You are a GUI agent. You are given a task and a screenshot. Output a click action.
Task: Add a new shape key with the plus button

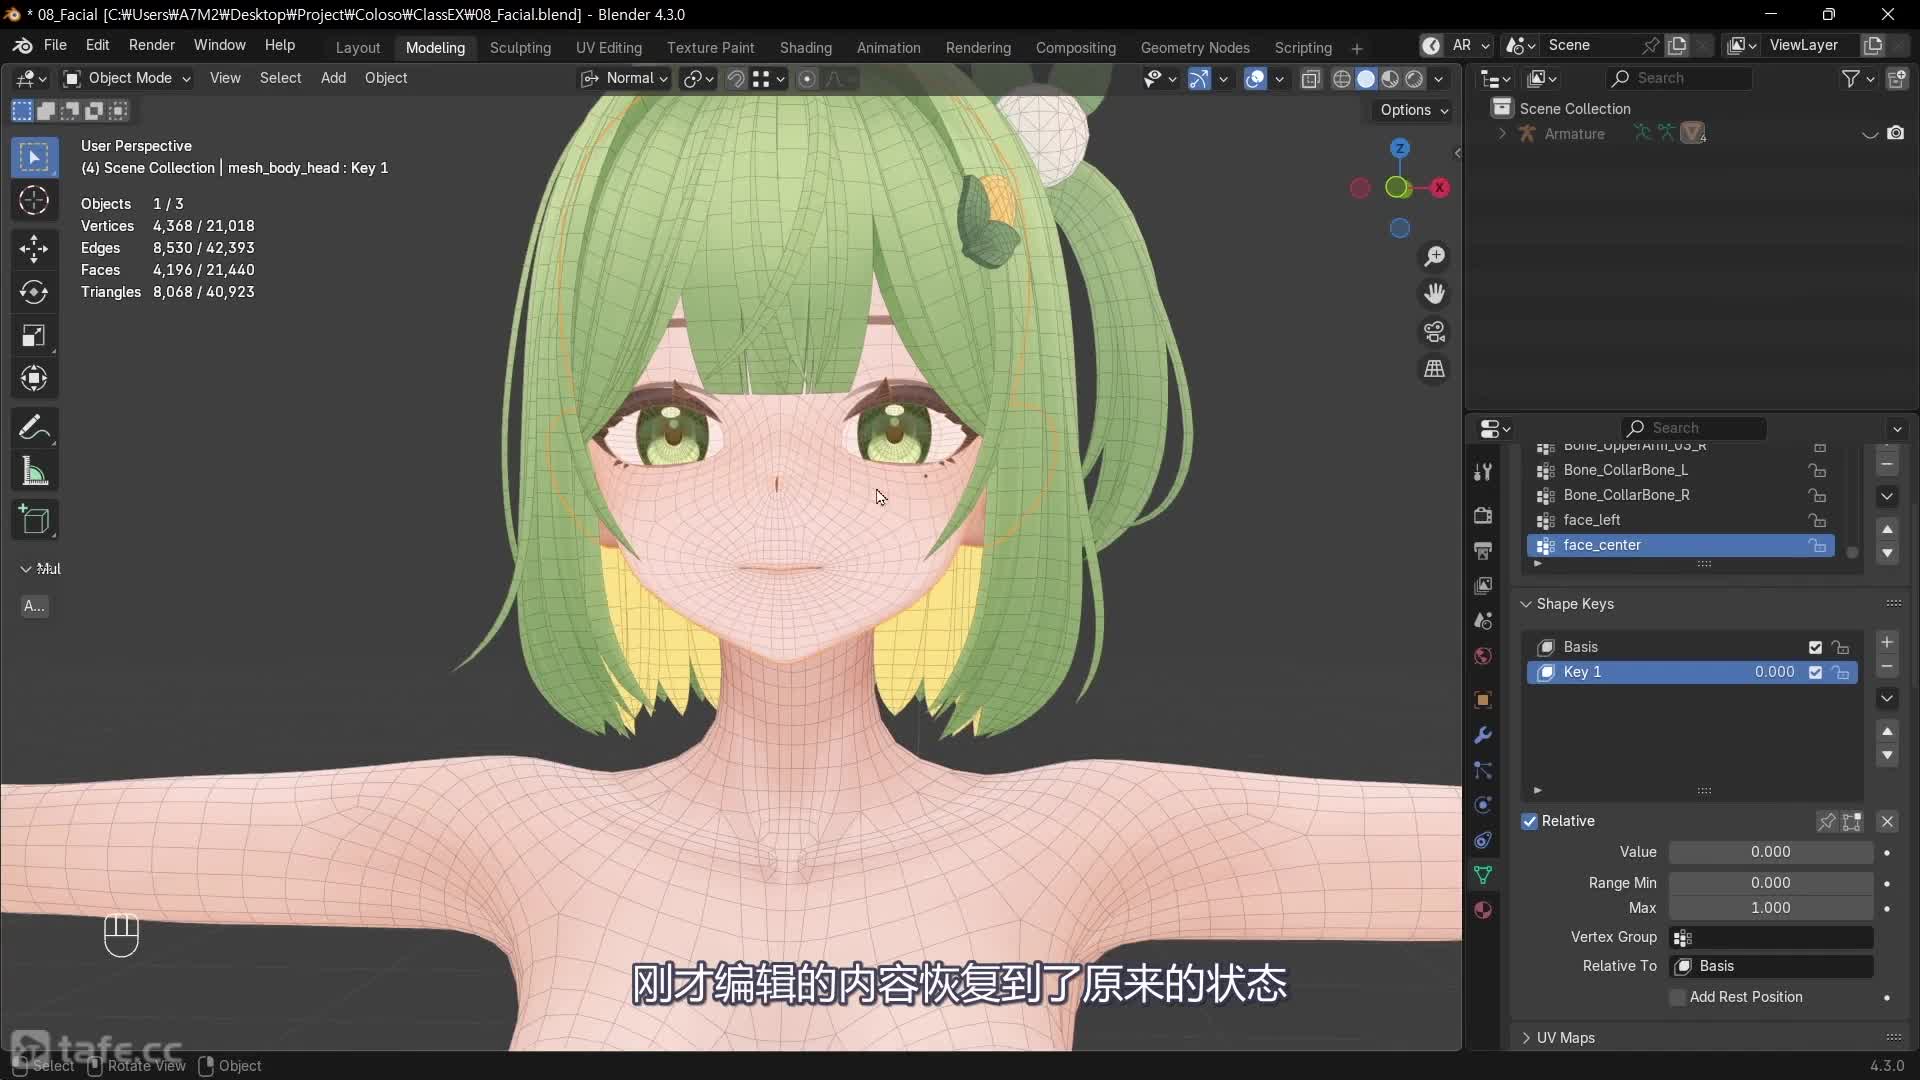(x=1887, y=643)
